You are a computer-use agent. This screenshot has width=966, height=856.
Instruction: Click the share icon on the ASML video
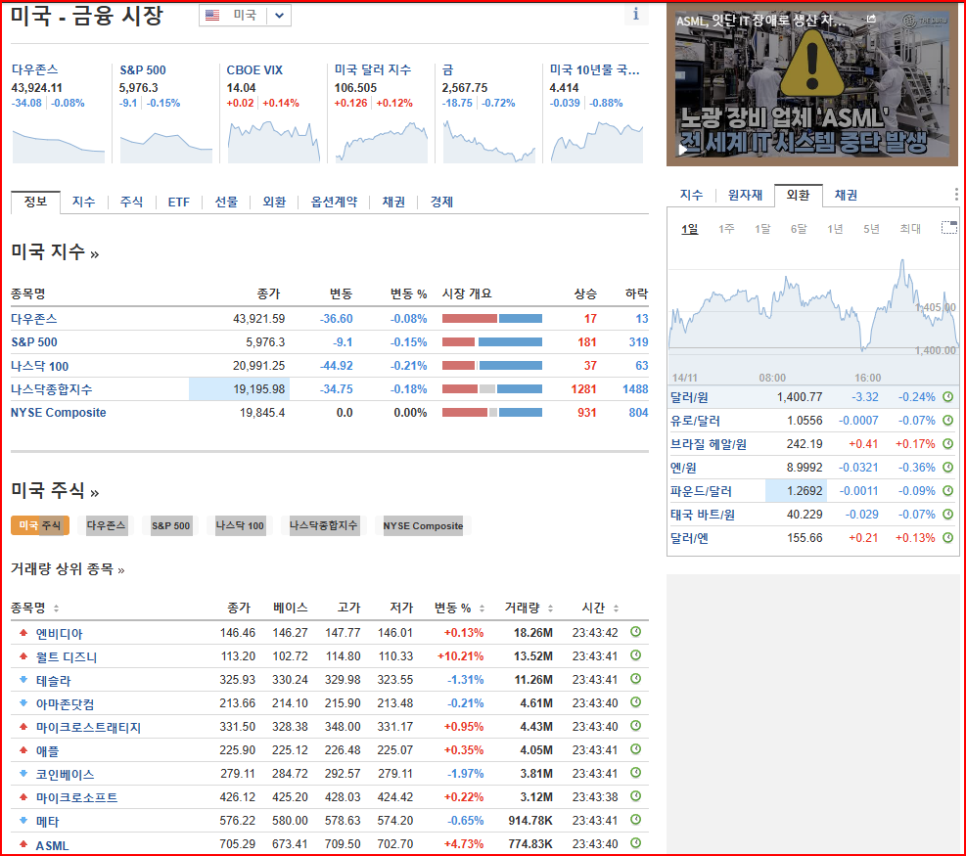[x=871, y=20]
